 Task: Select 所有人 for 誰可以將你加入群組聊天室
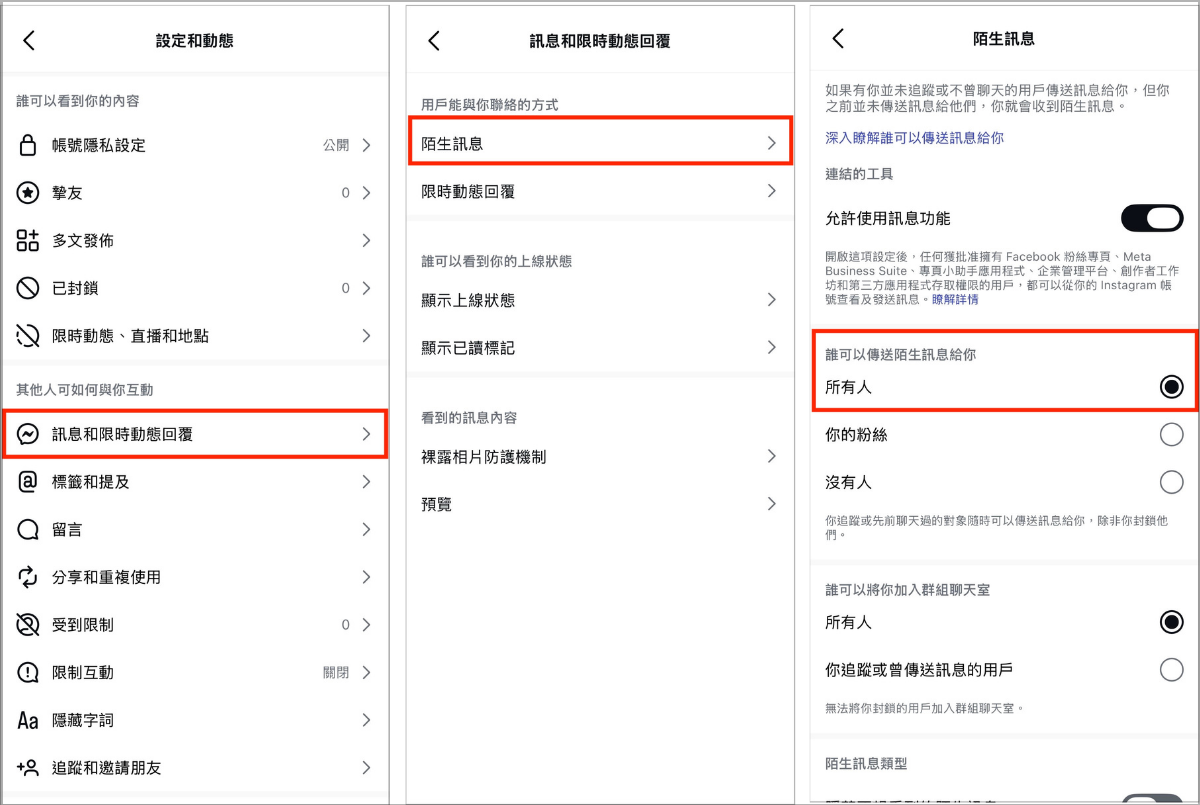1171,622
